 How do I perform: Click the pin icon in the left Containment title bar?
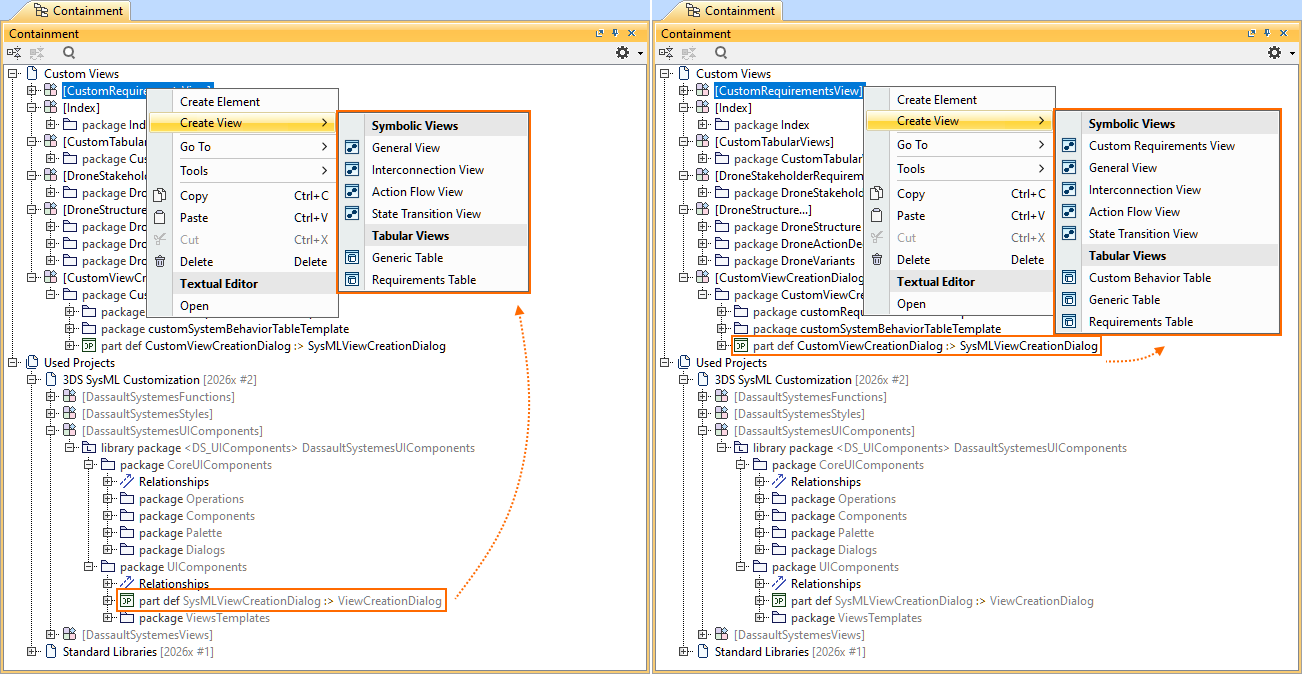coord(615,34)
